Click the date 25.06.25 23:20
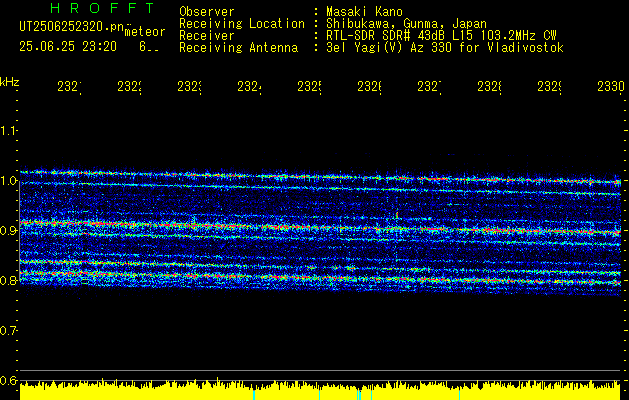This screenshot has width=629, height=400. pyautogui.click(x=68, y=47)
